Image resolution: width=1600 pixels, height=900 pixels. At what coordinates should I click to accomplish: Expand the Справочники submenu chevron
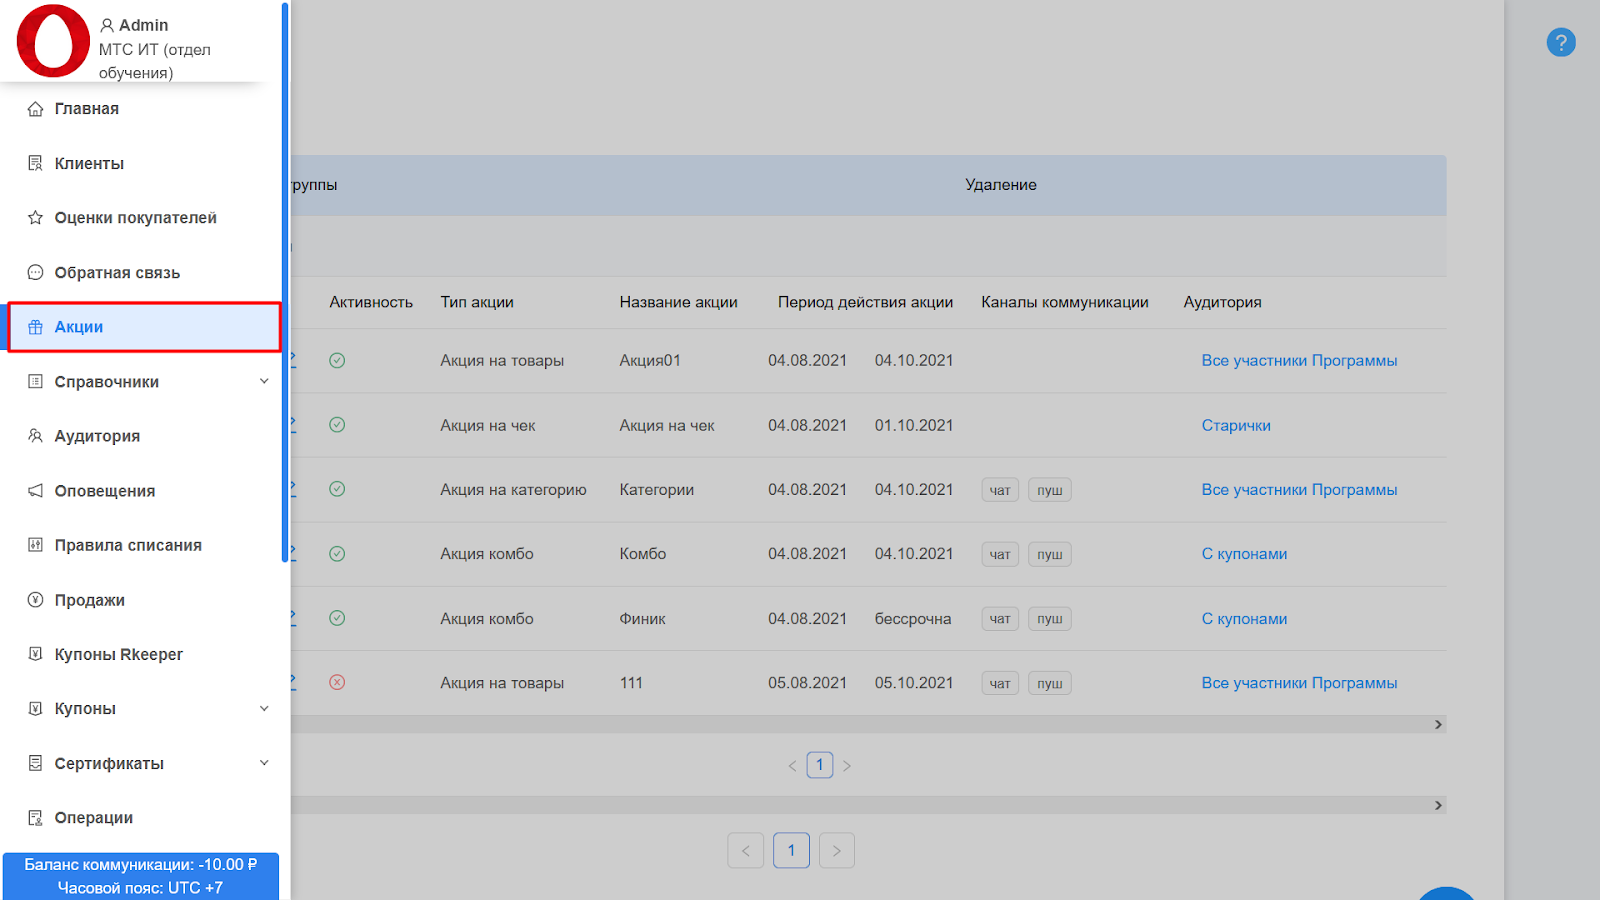(264, 381)
